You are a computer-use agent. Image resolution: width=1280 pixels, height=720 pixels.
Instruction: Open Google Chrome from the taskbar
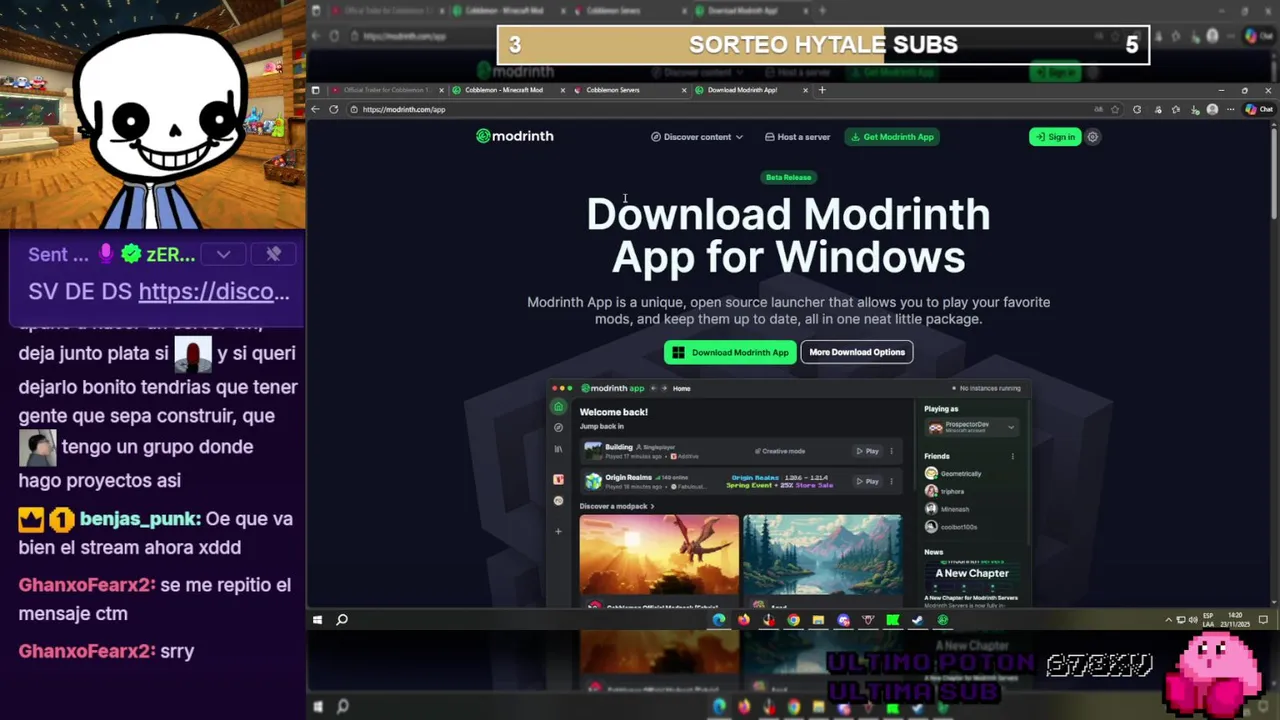[x=793, y=620]
